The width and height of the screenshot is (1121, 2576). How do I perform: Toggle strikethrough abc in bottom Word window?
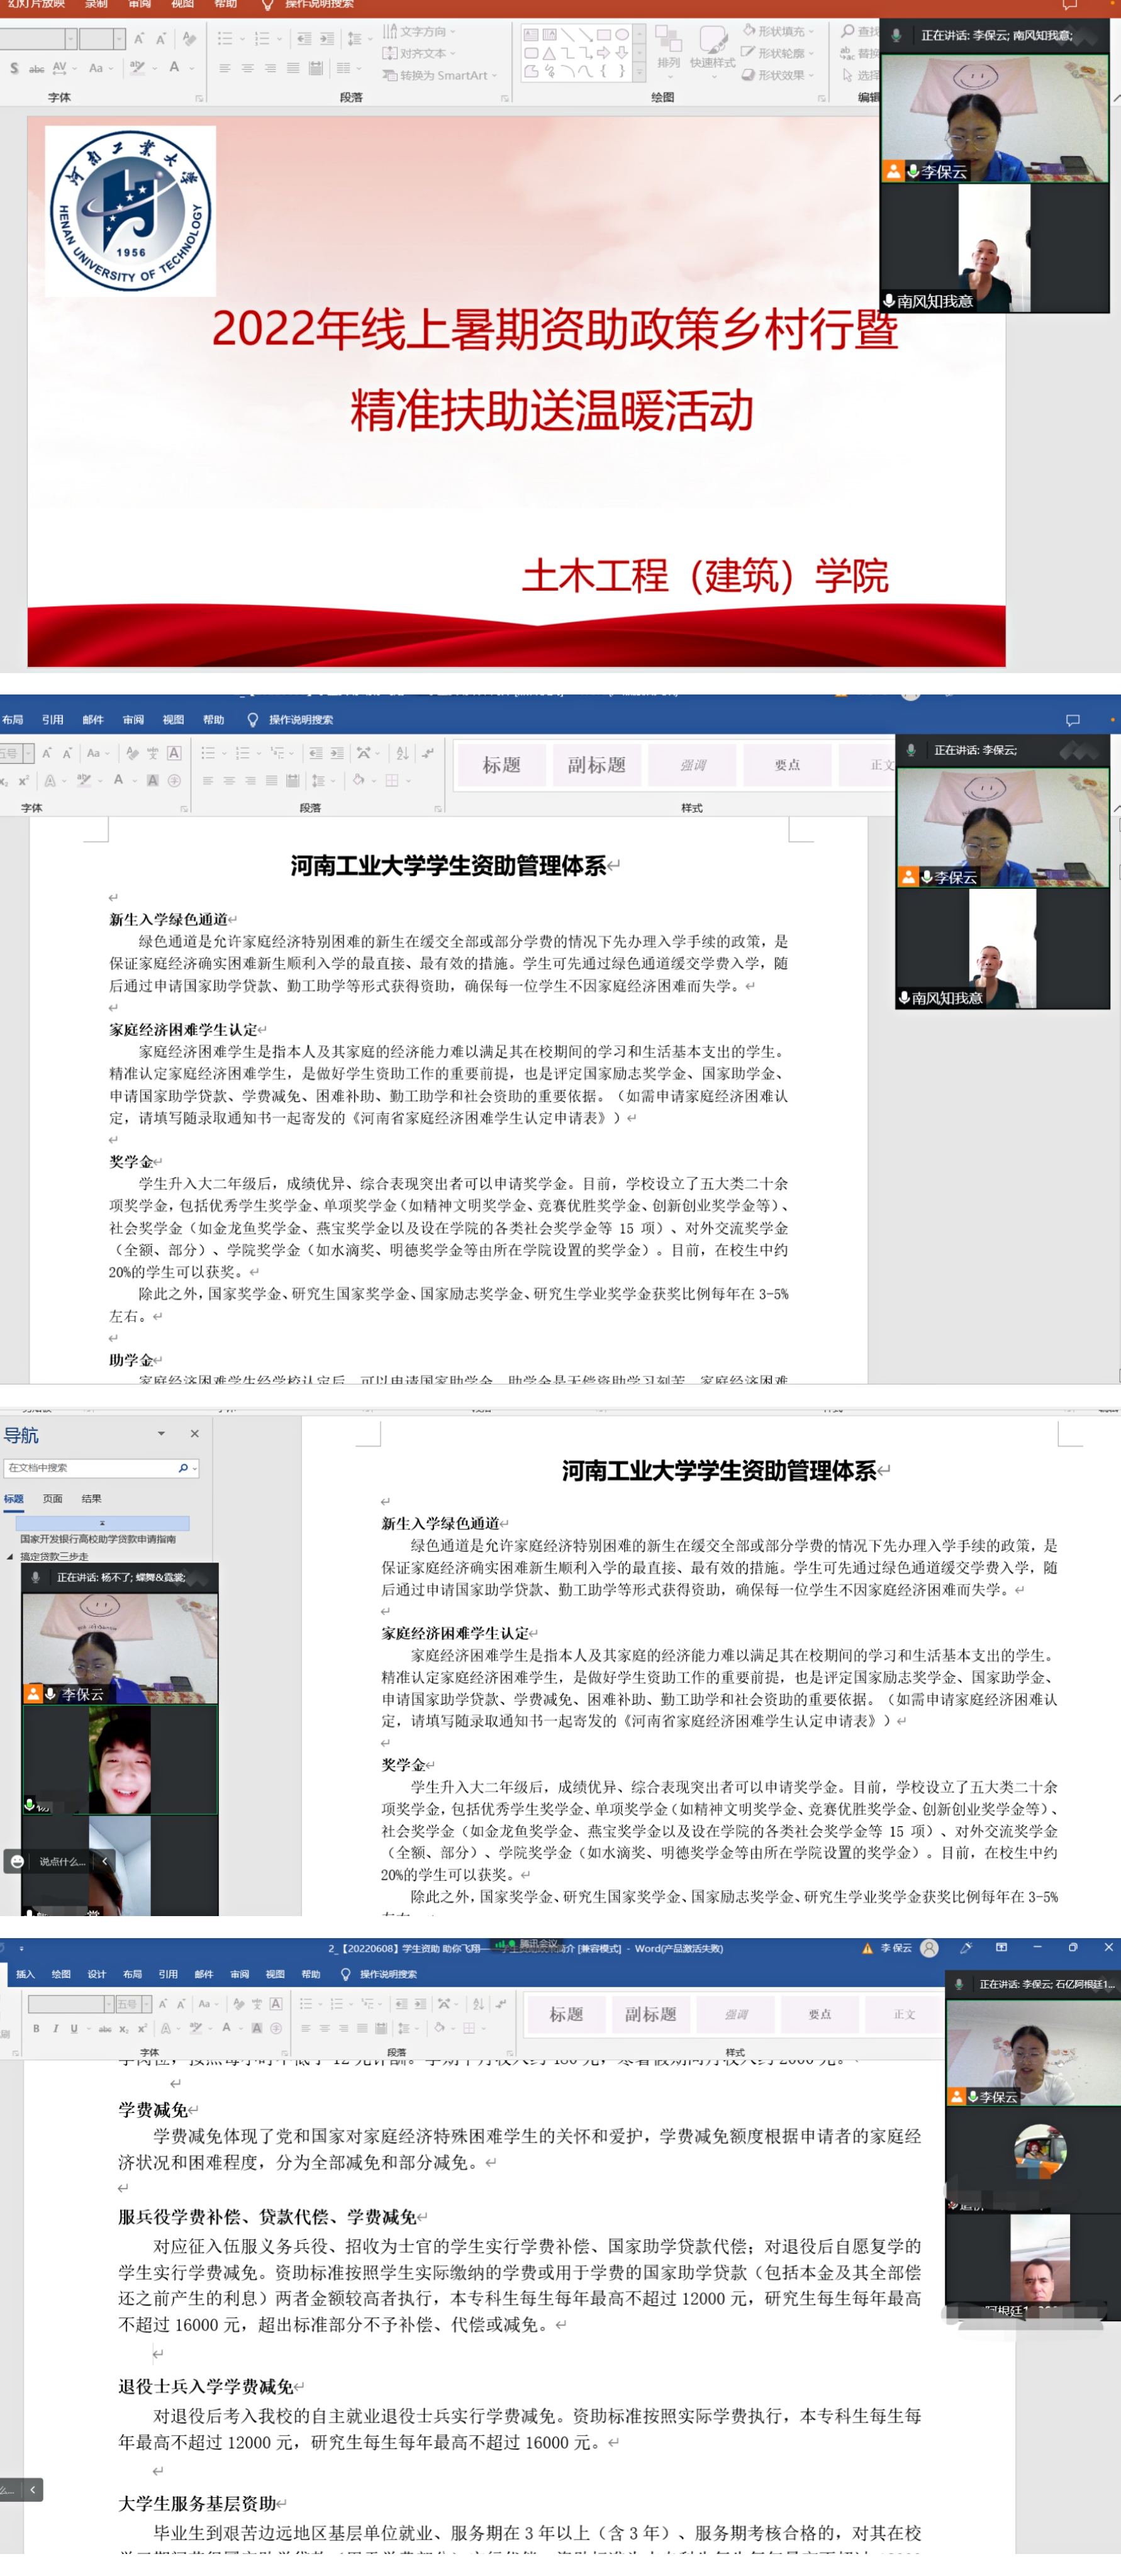point(104,2028)
